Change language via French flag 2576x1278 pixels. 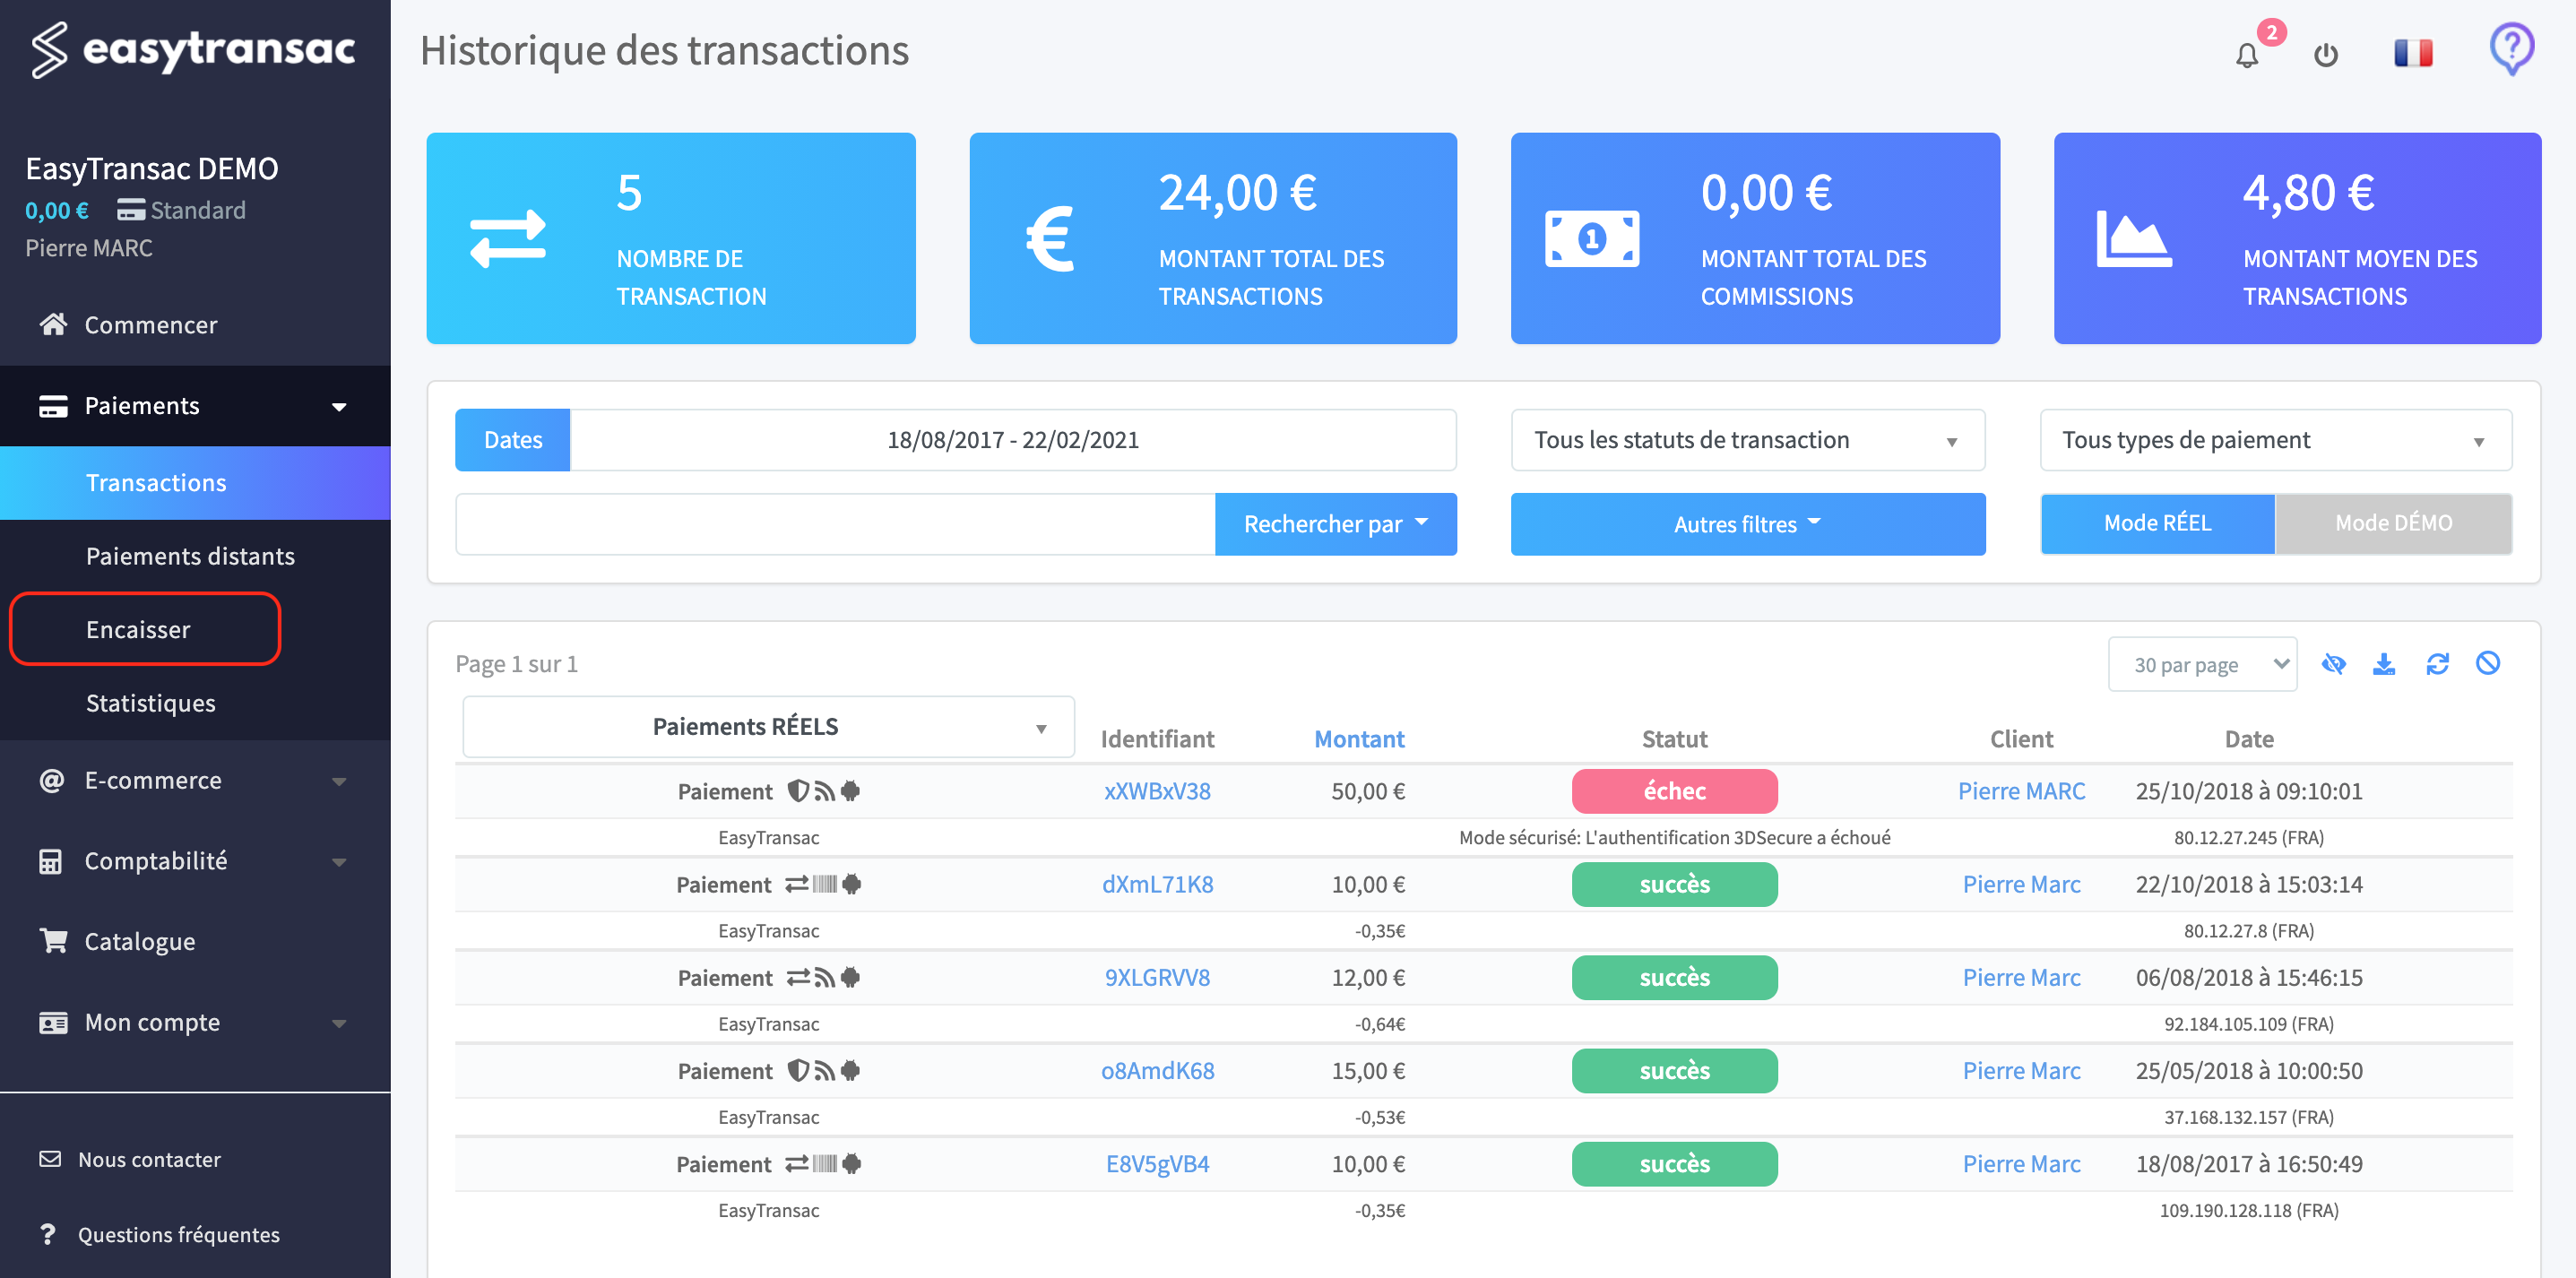coord(2412,53)
